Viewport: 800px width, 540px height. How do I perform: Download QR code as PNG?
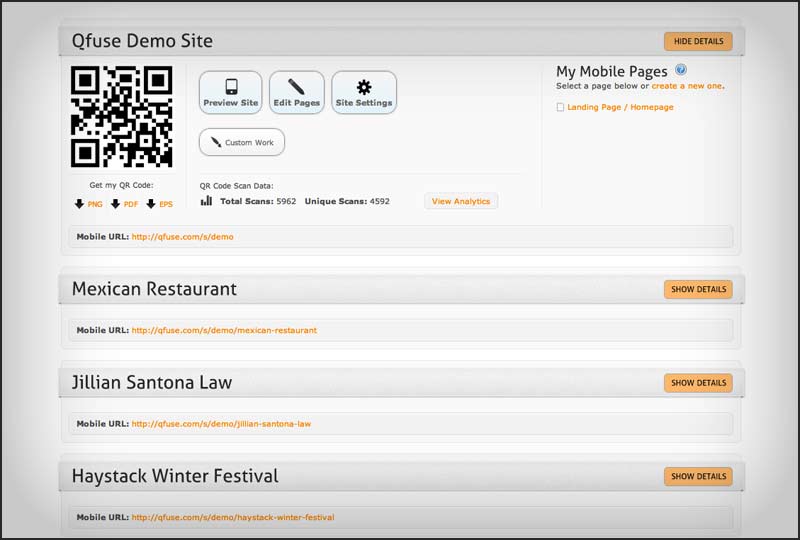coord(88,204)
